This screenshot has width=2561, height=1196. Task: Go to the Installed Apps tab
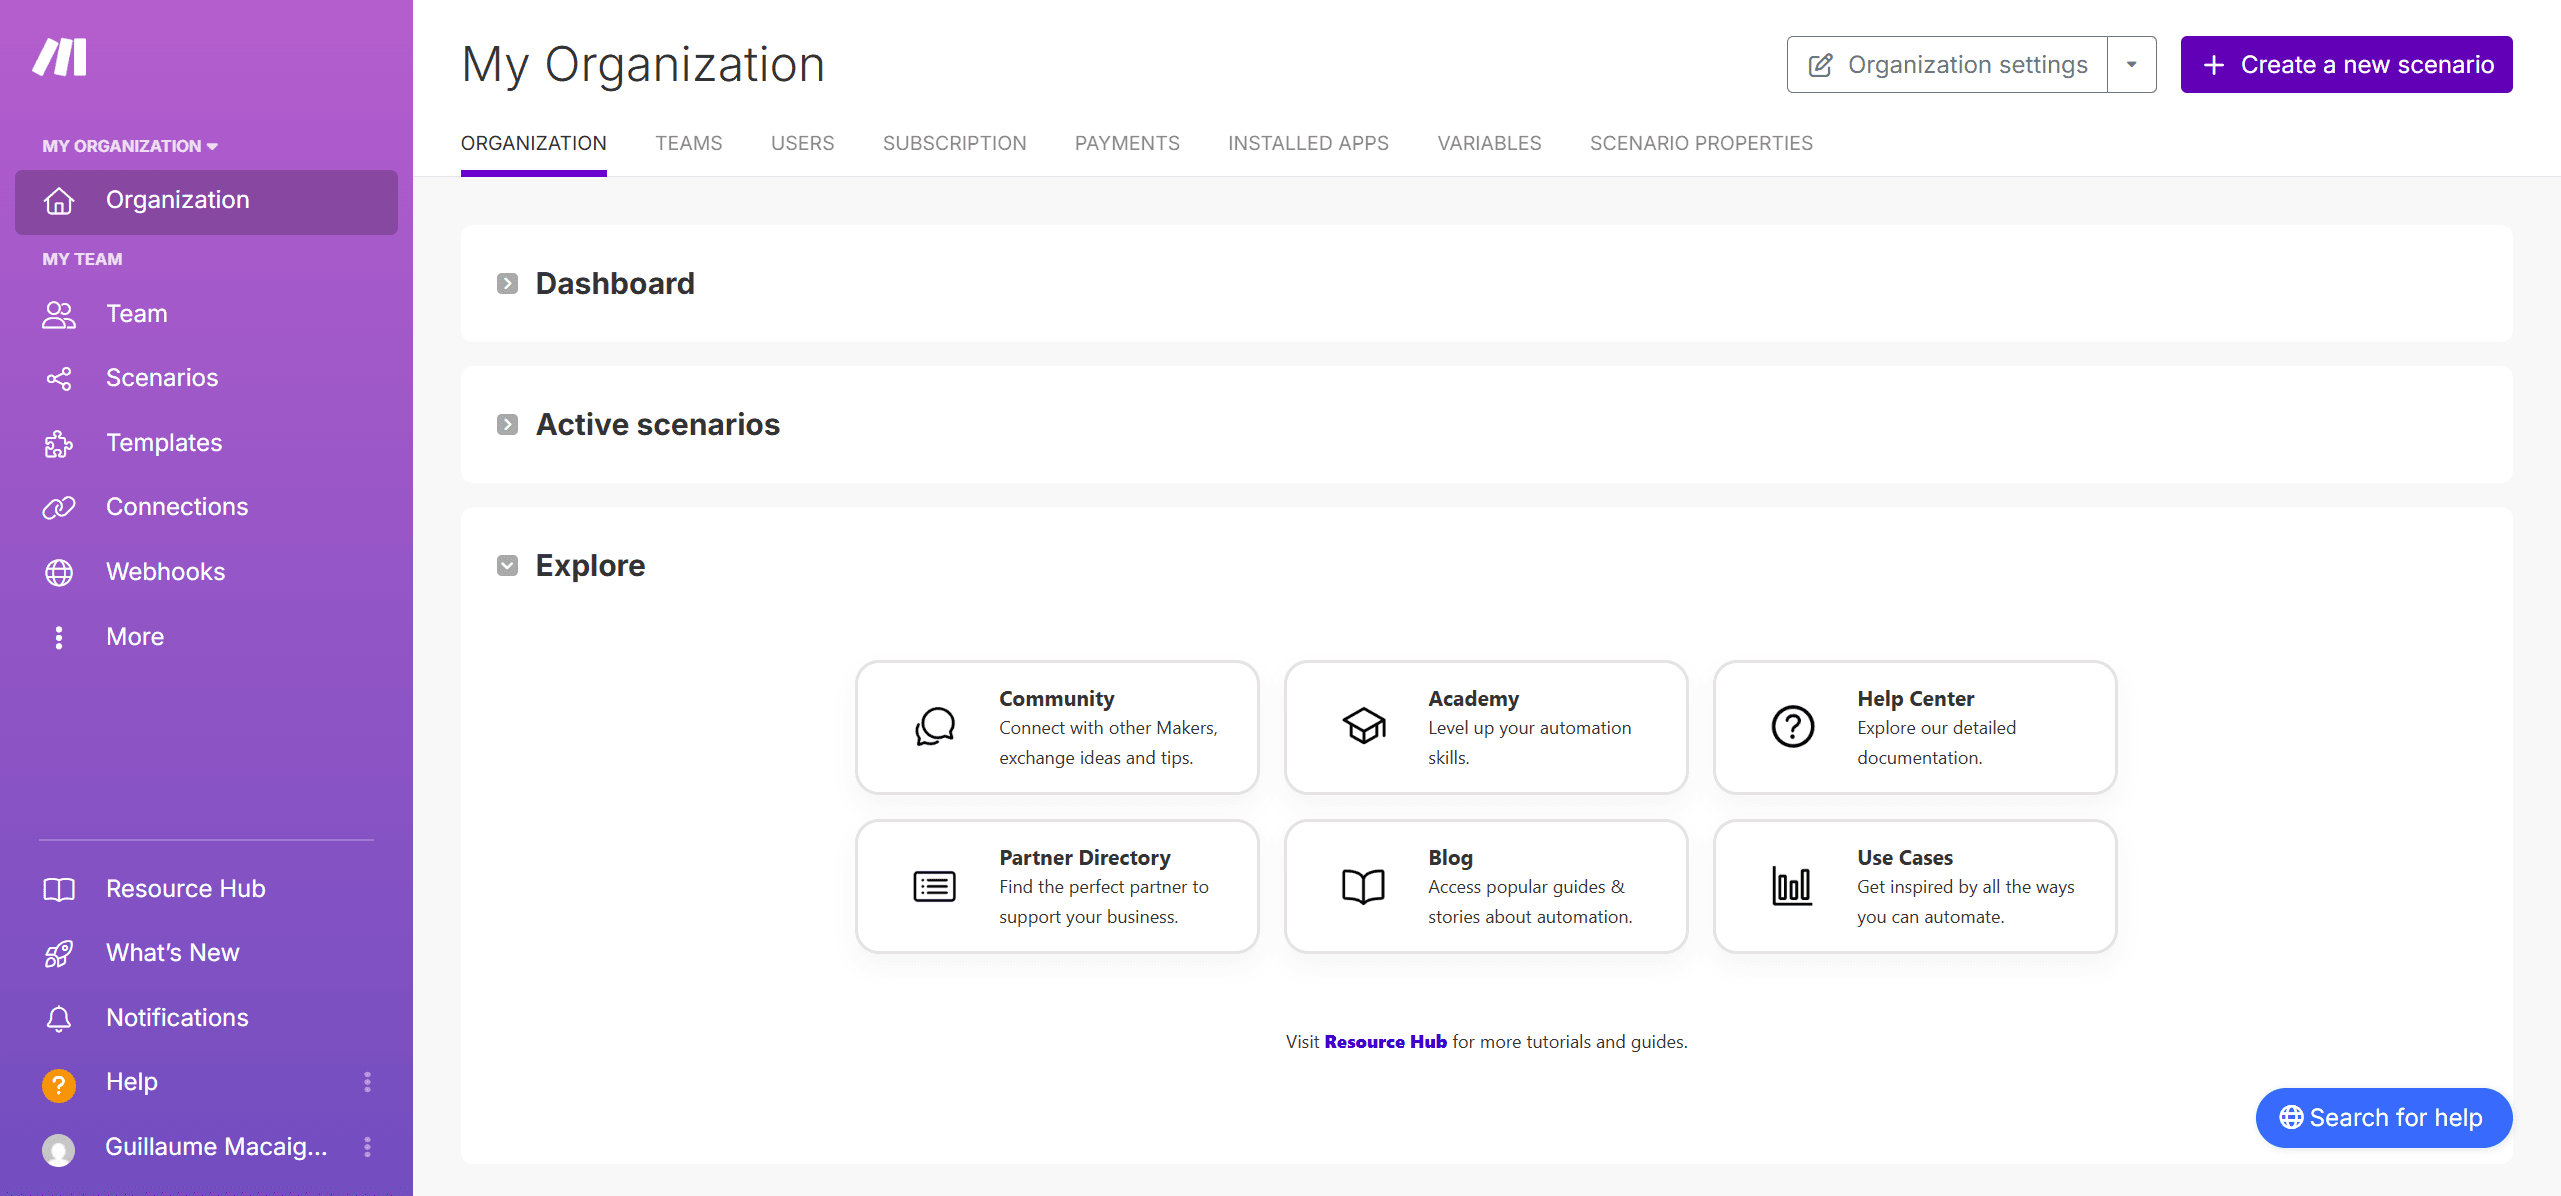[1308, 143]
